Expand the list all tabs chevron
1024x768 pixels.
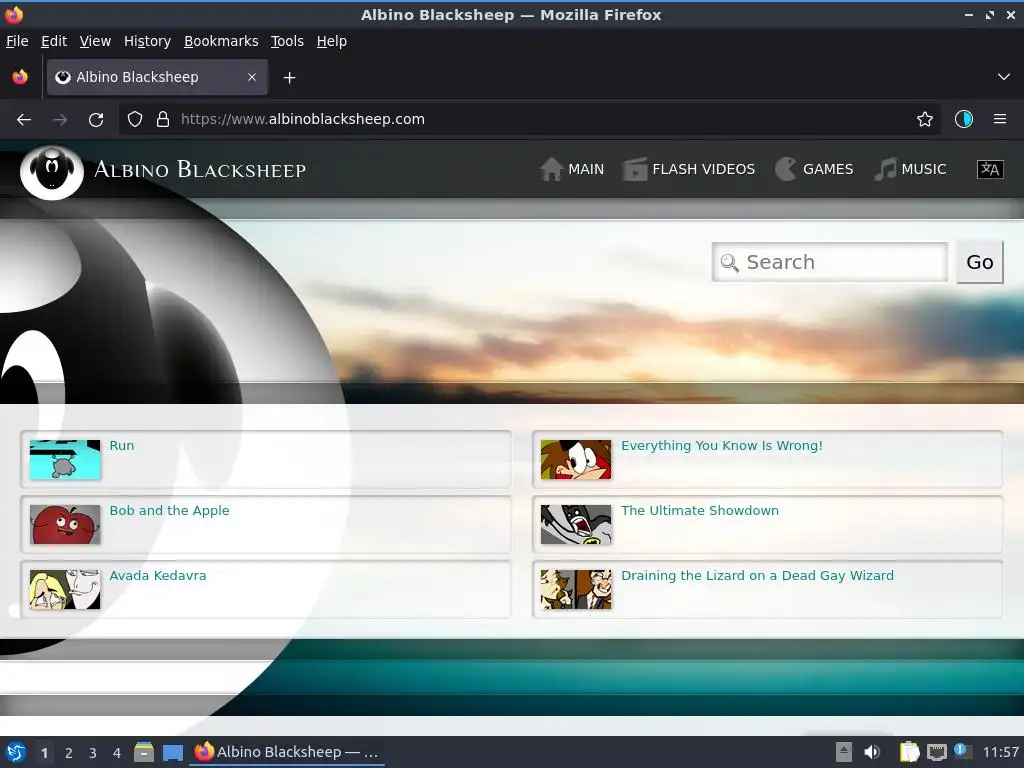coord(1004,77)
